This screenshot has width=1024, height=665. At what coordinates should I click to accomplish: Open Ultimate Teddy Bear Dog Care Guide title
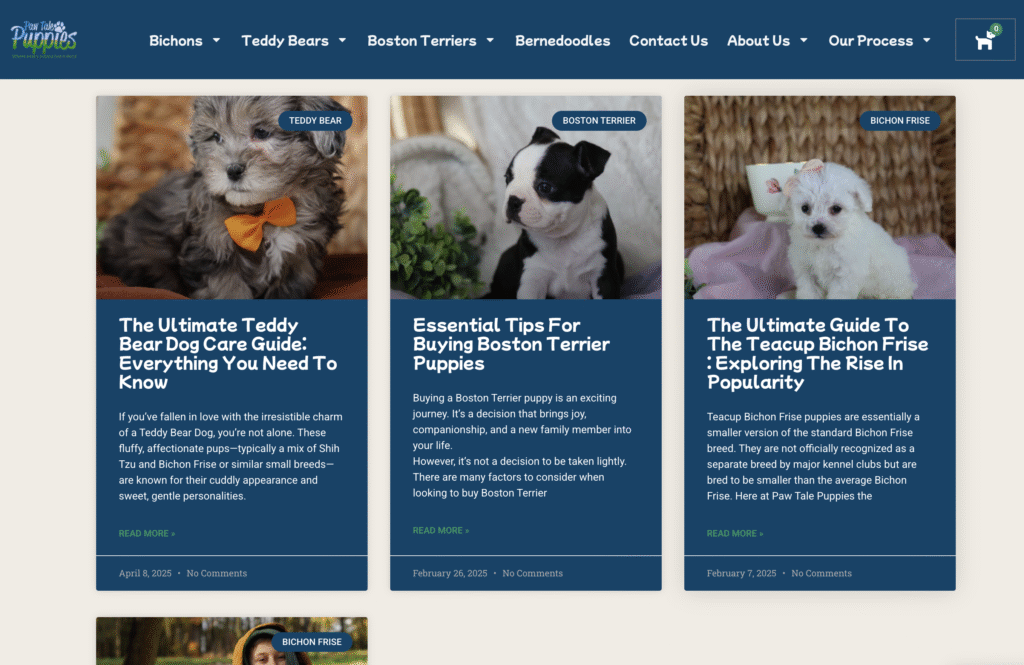(228, 353)
